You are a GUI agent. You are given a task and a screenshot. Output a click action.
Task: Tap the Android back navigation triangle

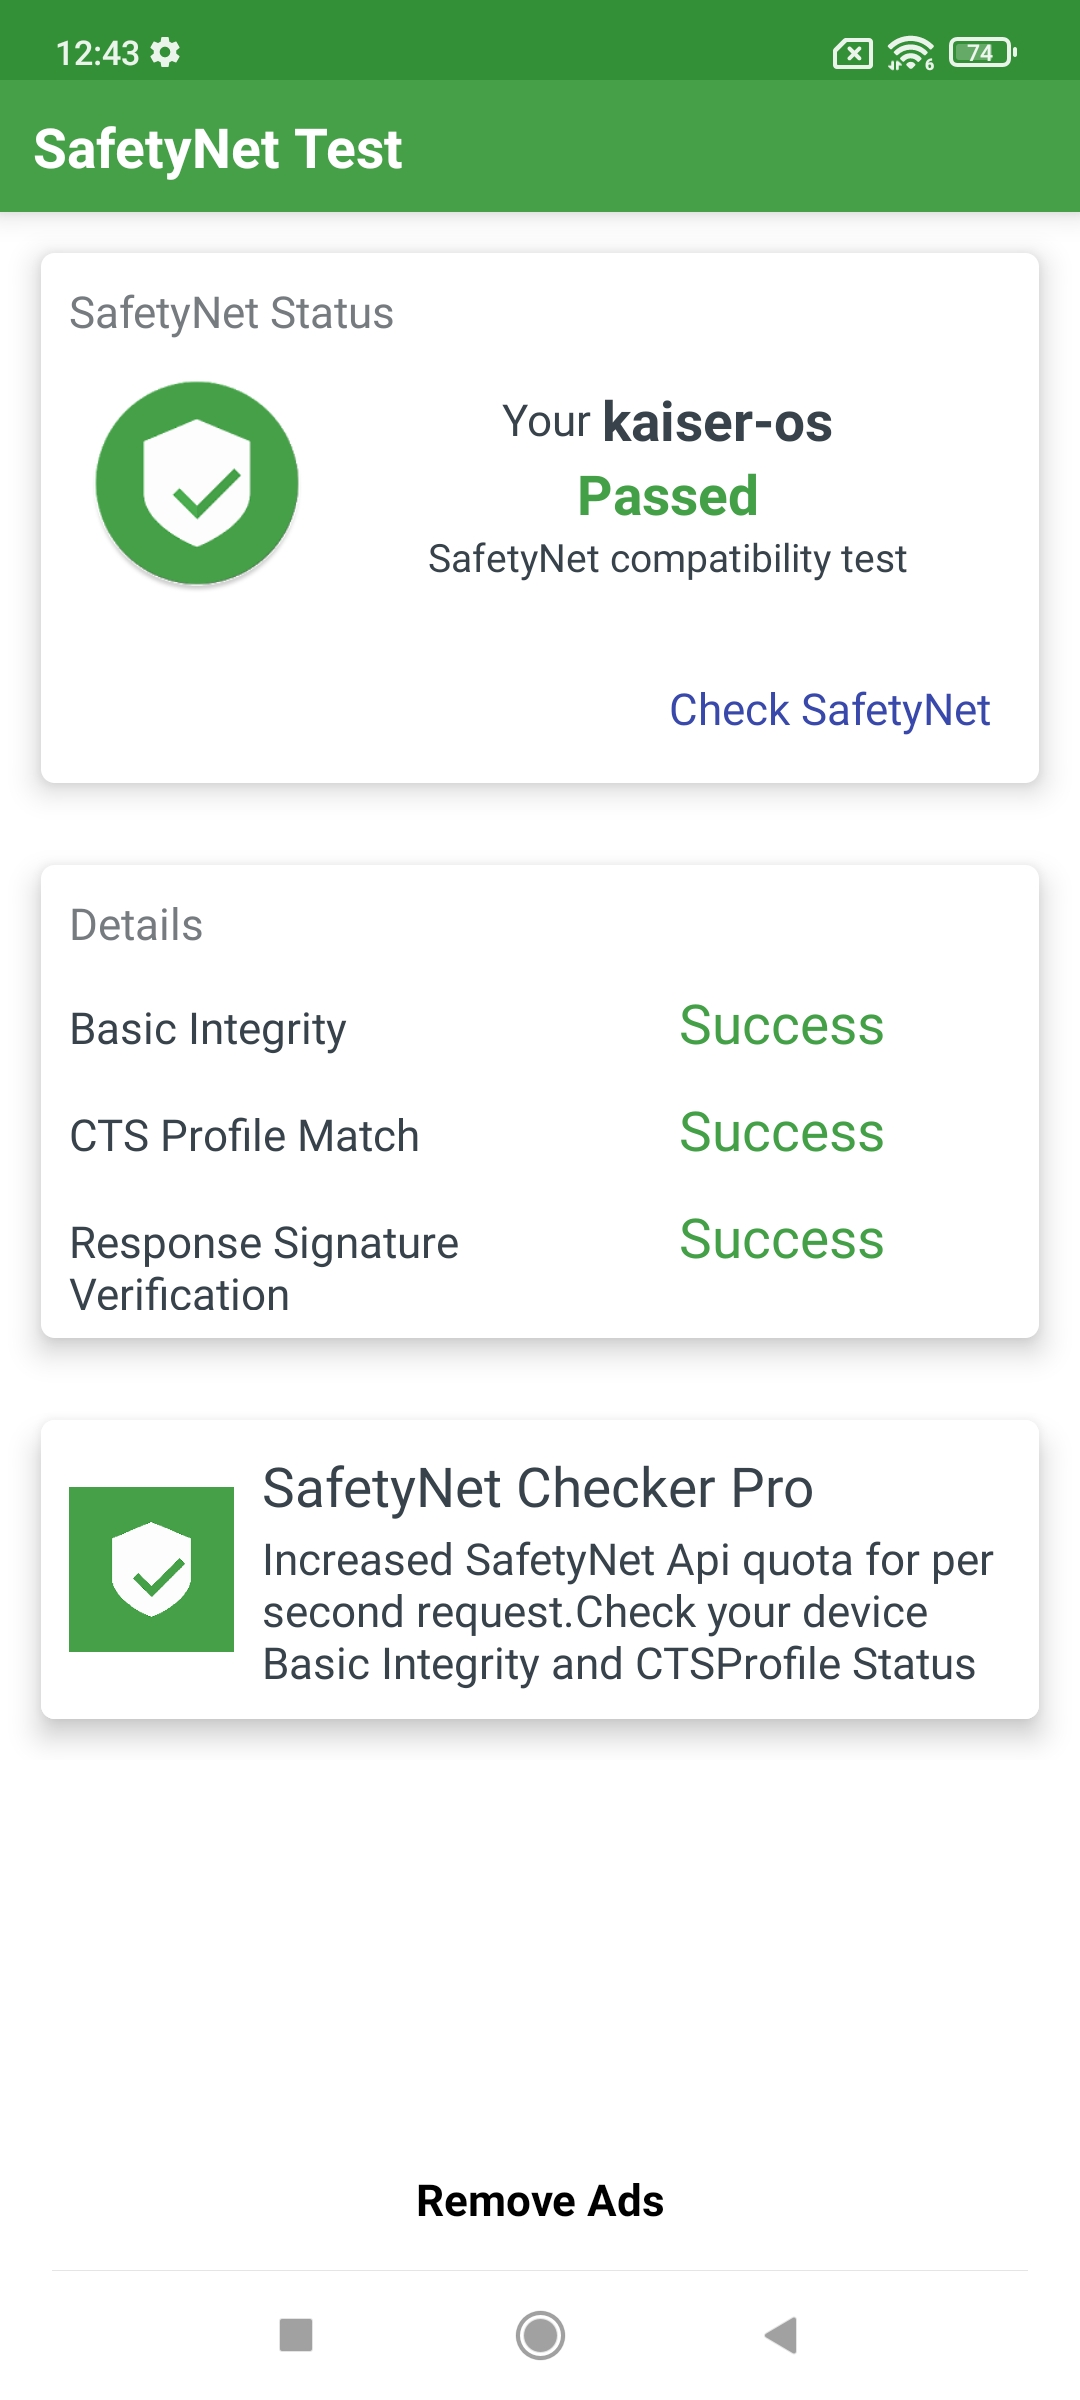[x=780, y=2336]
